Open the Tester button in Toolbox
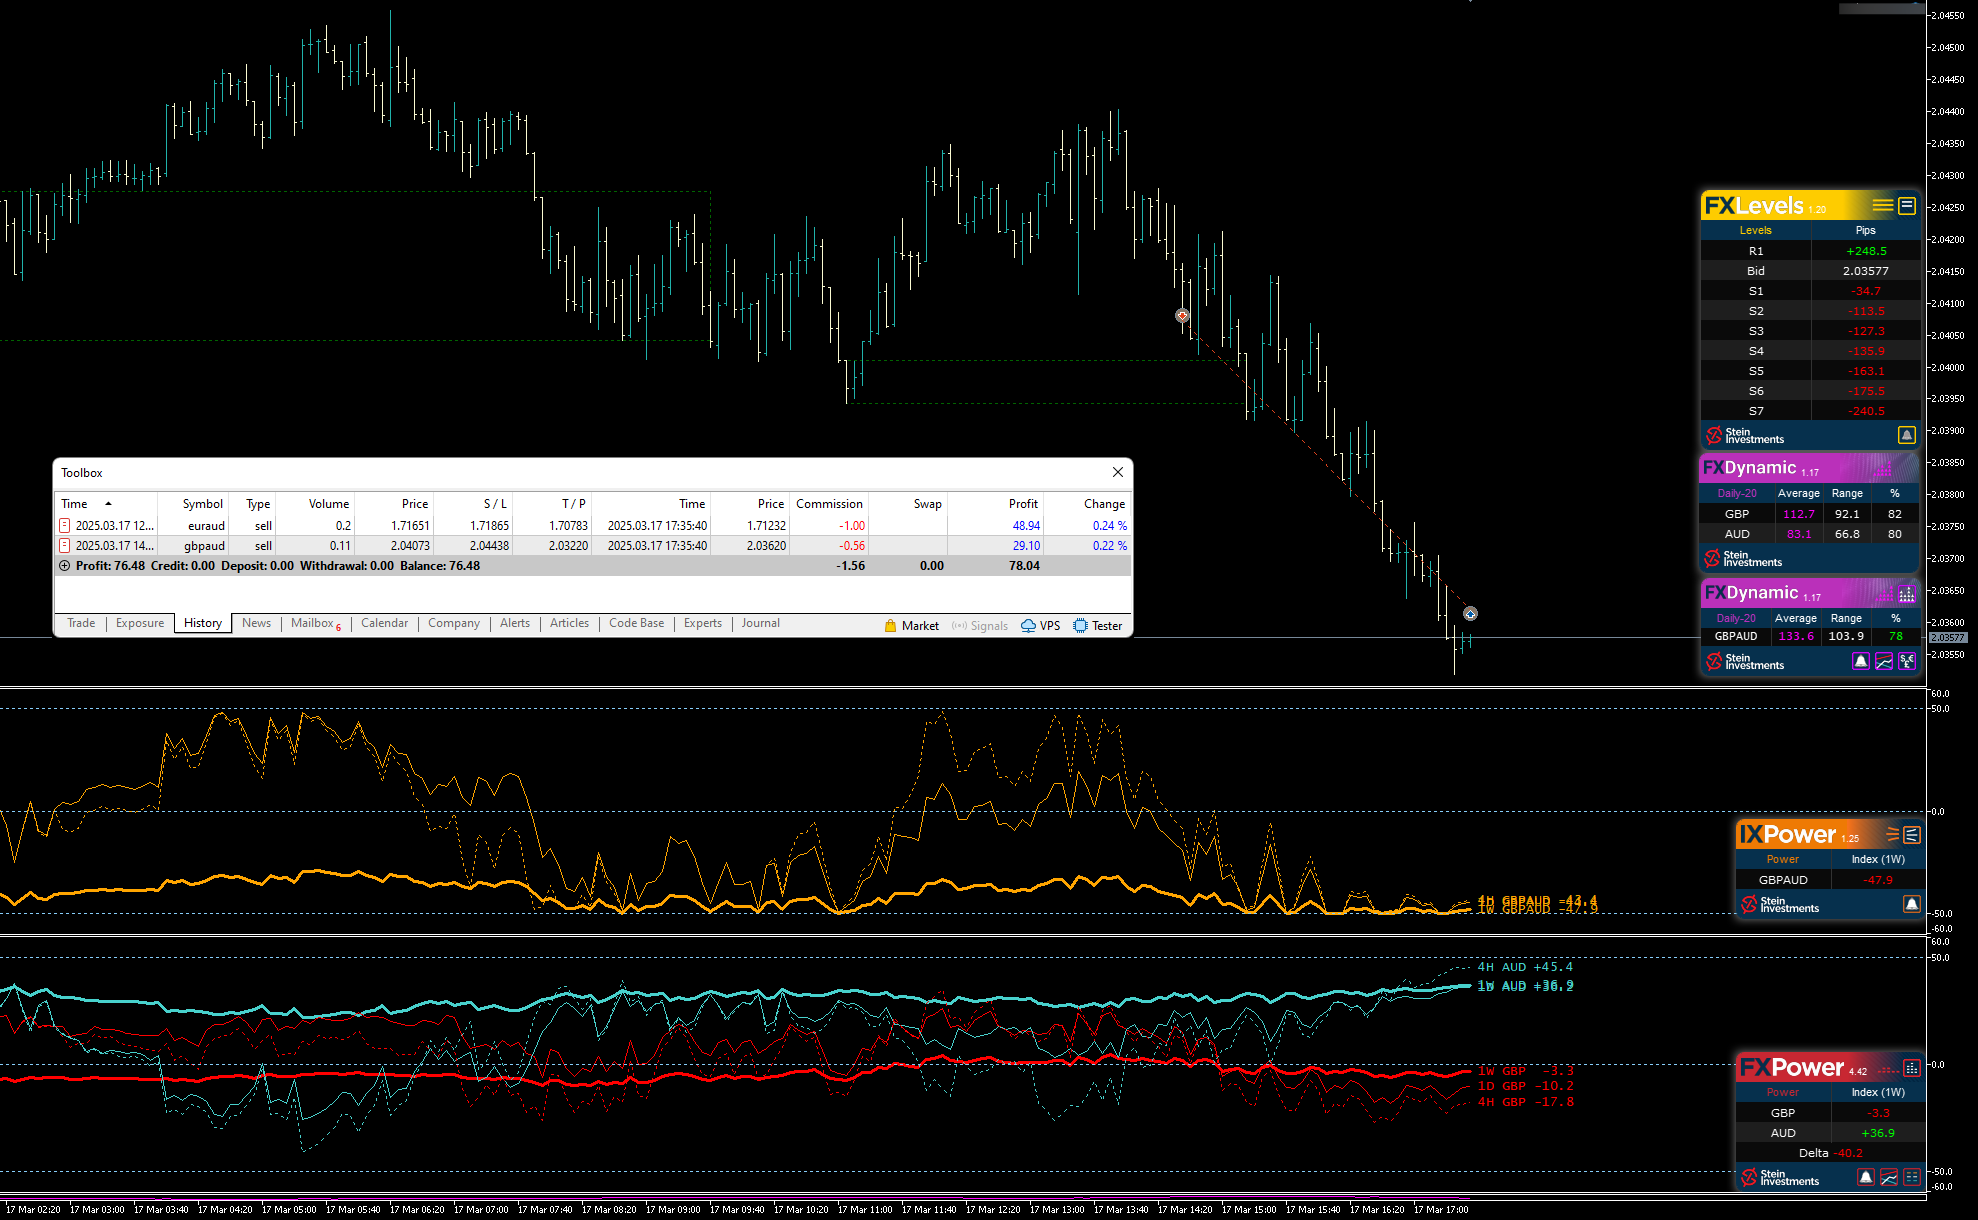Viewport: 1978px width, 1220px height. coord(1098,626)
